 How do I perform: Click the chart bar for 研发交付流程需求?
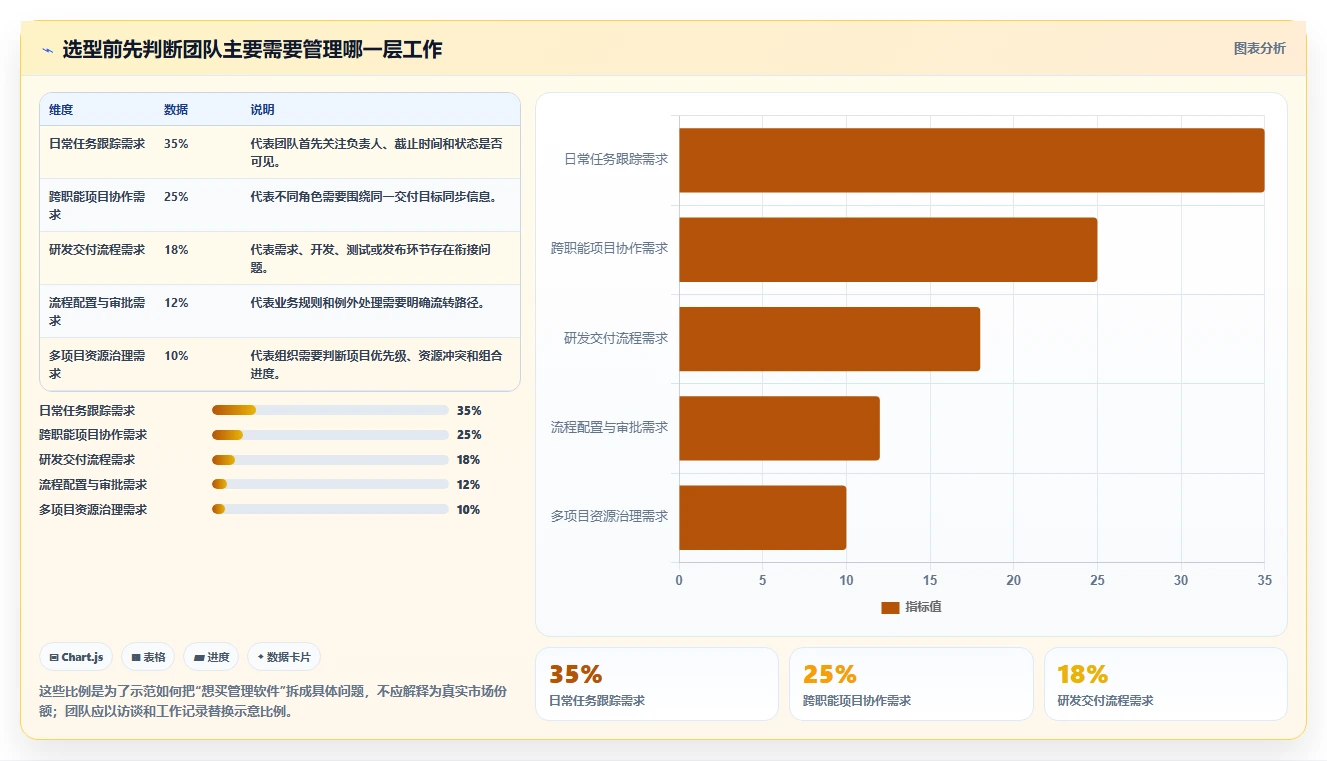[830, 339]
